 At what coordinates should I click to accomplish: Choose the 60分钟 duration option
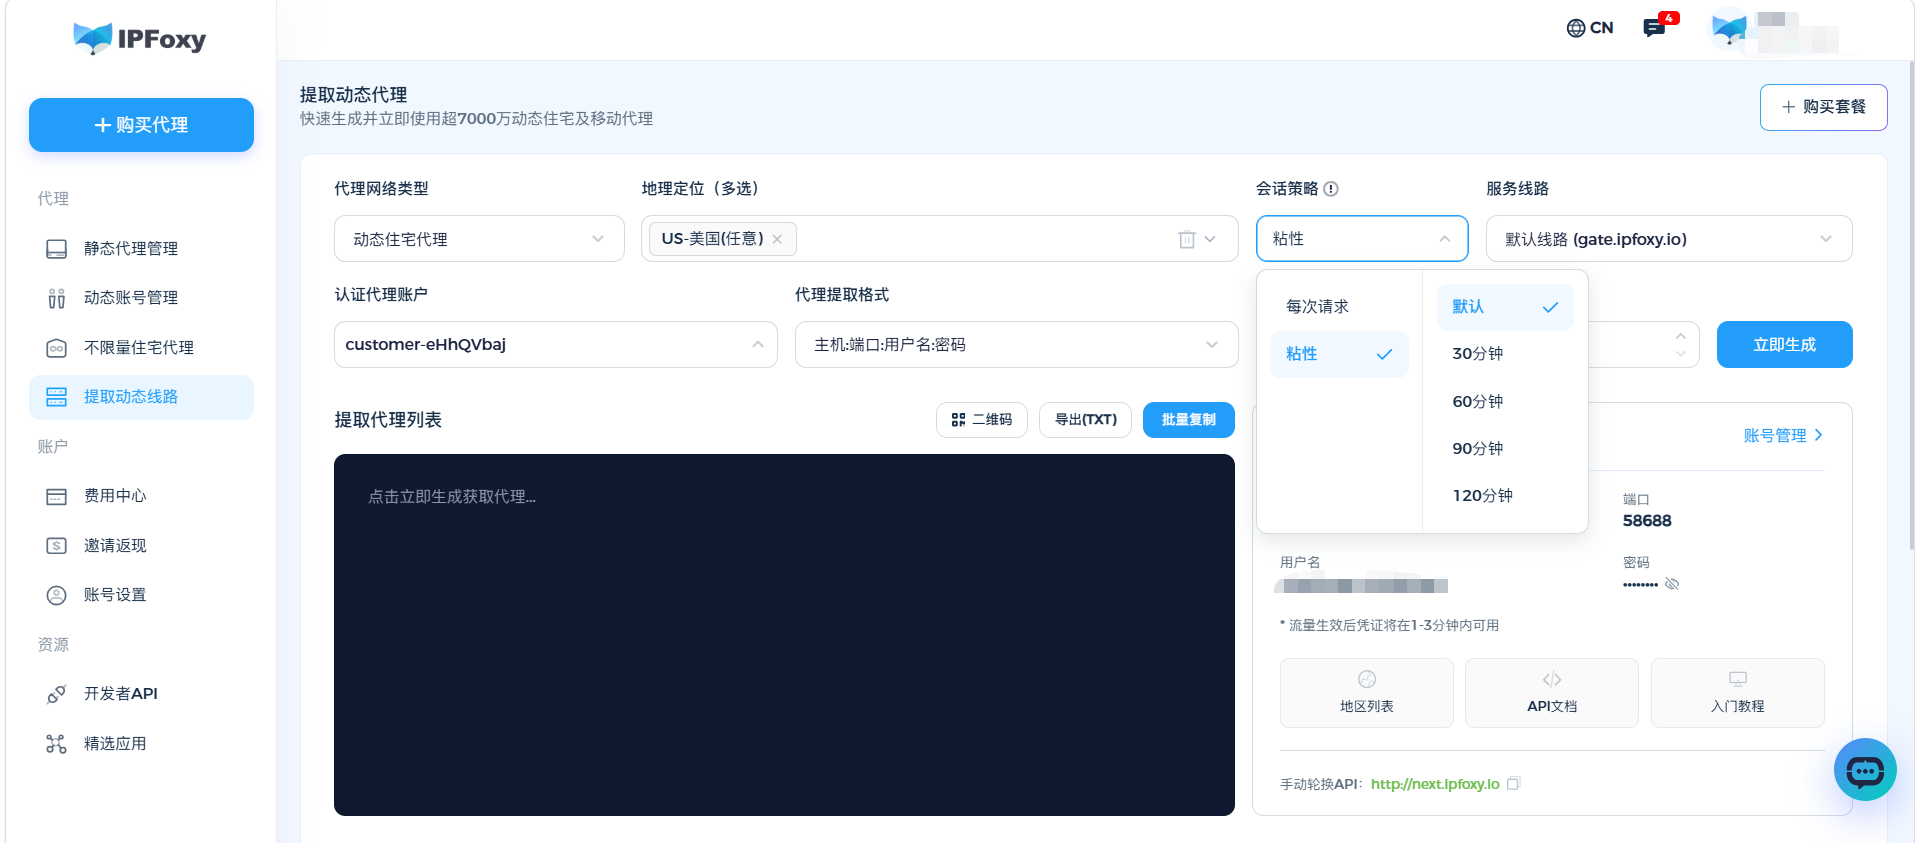point(1505,402)
